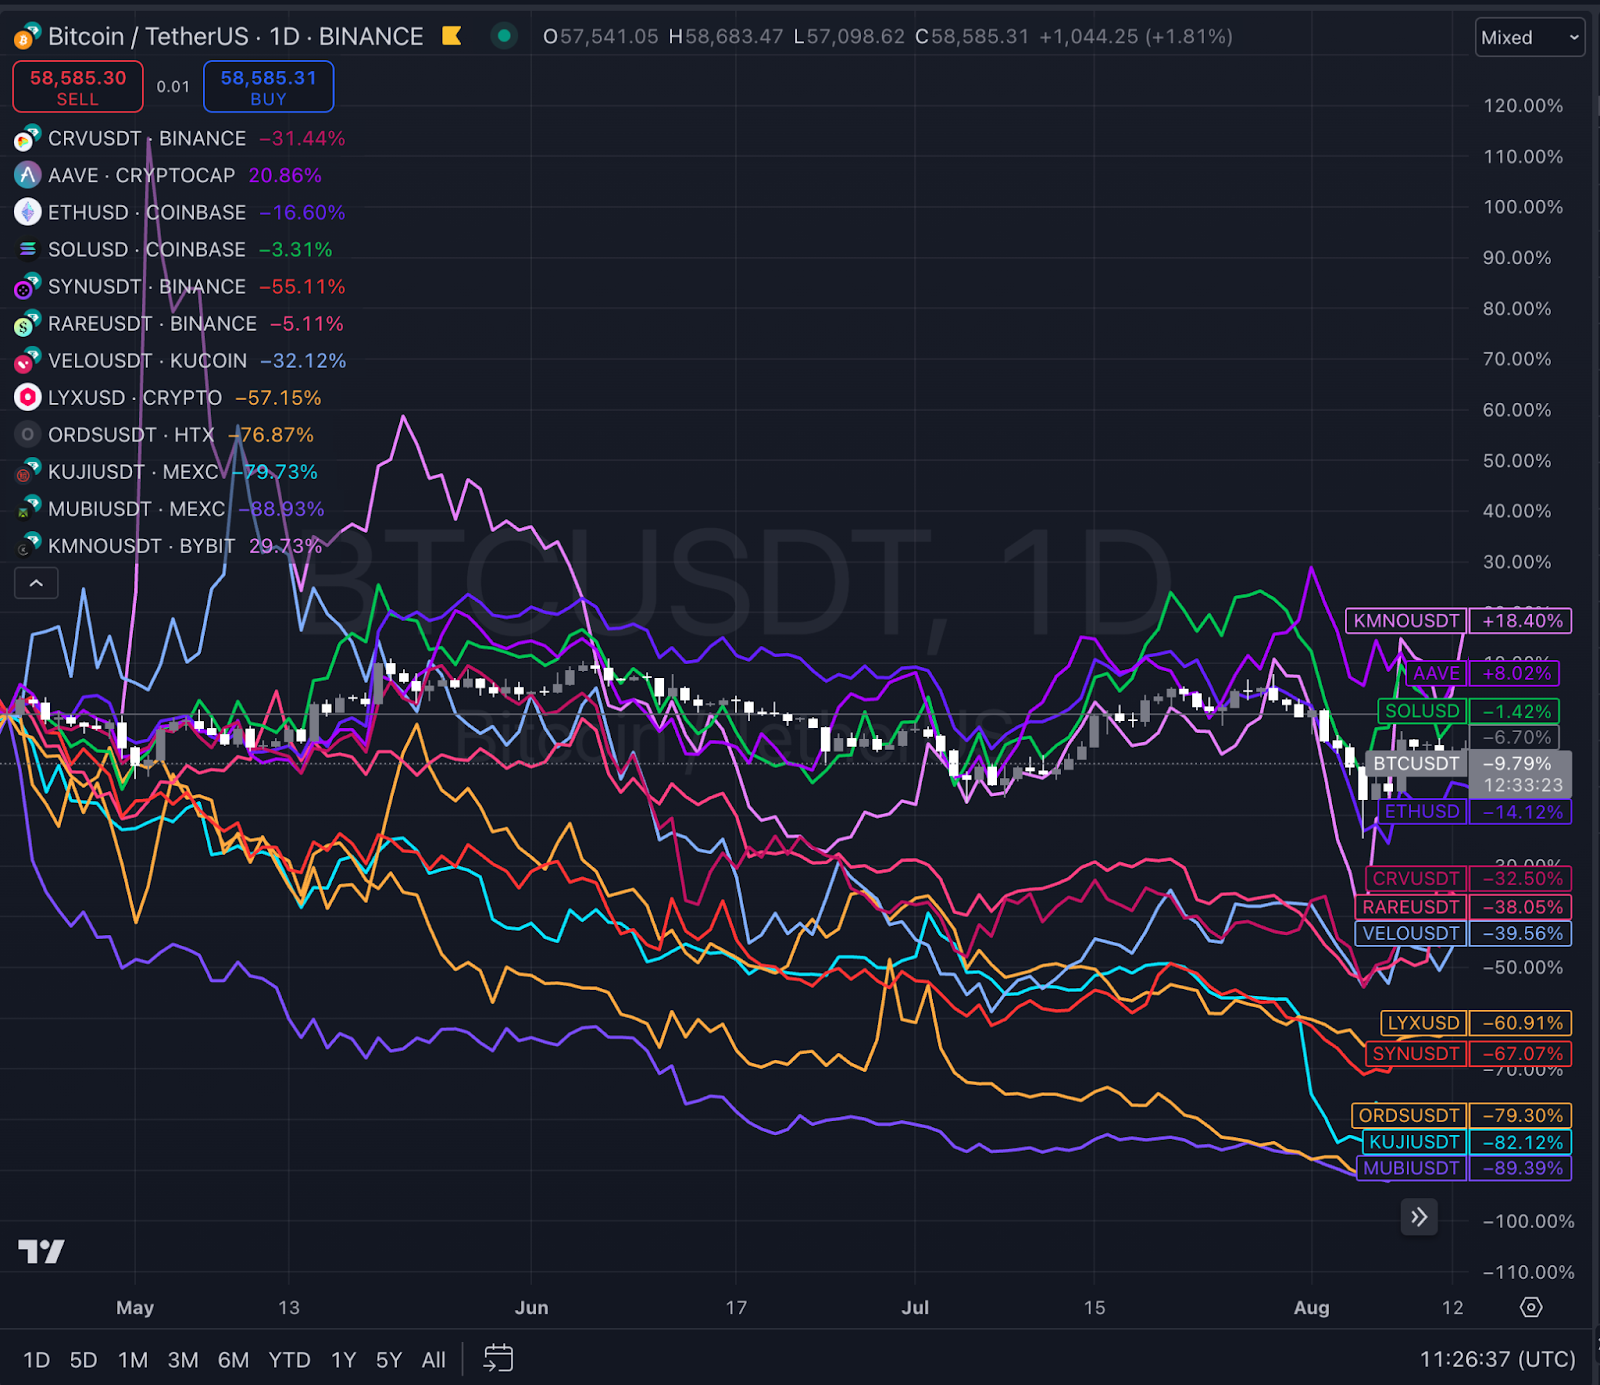Click the KUJIUSDT legend icon
Screen dimensions: 1600x1385
(x=27, y=472)
